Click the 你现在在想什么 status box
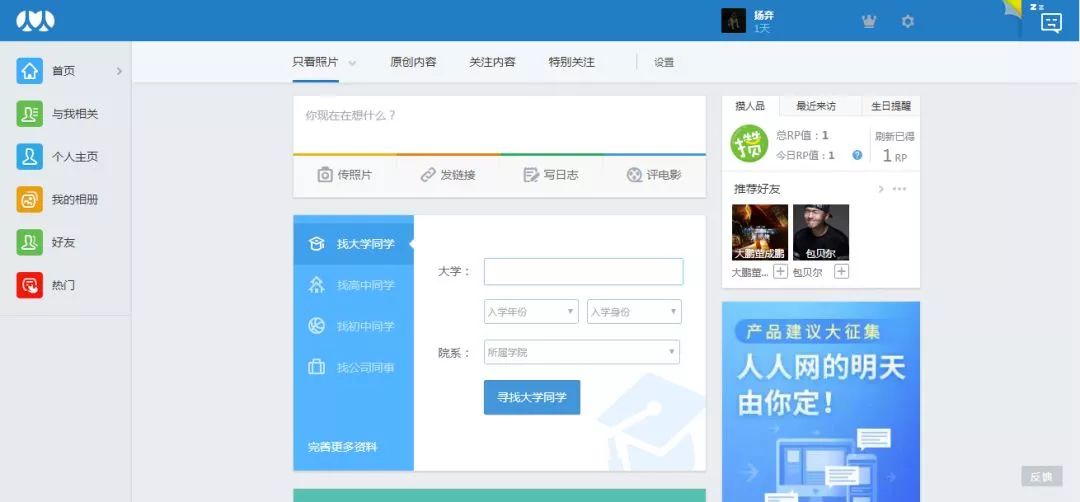1080x502 pixels. click(499, 124)
